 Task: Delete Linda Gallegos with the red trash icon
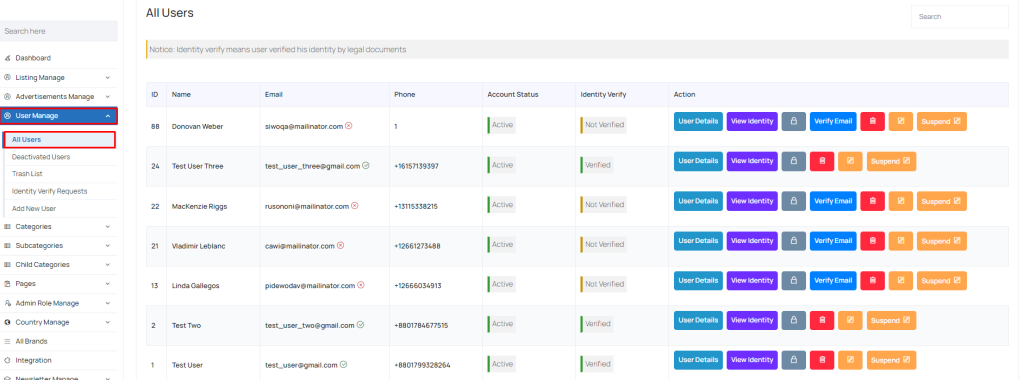click(x=872, y=281)
